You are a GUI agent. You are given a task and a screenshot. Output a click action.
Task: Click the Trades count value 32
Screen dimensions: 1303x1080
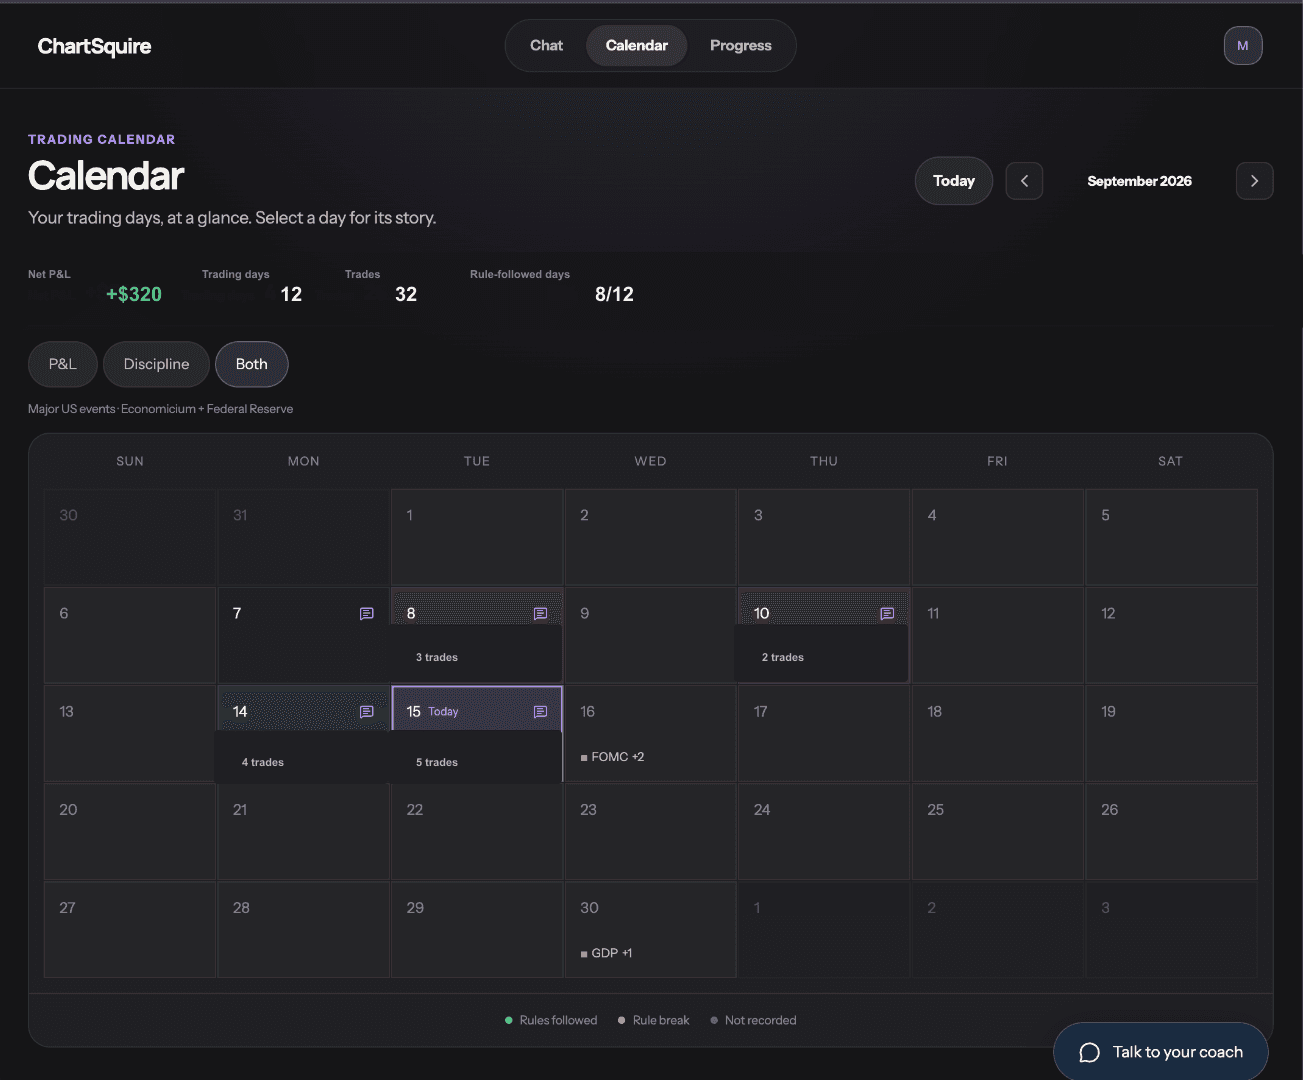[x=406, y=294]
